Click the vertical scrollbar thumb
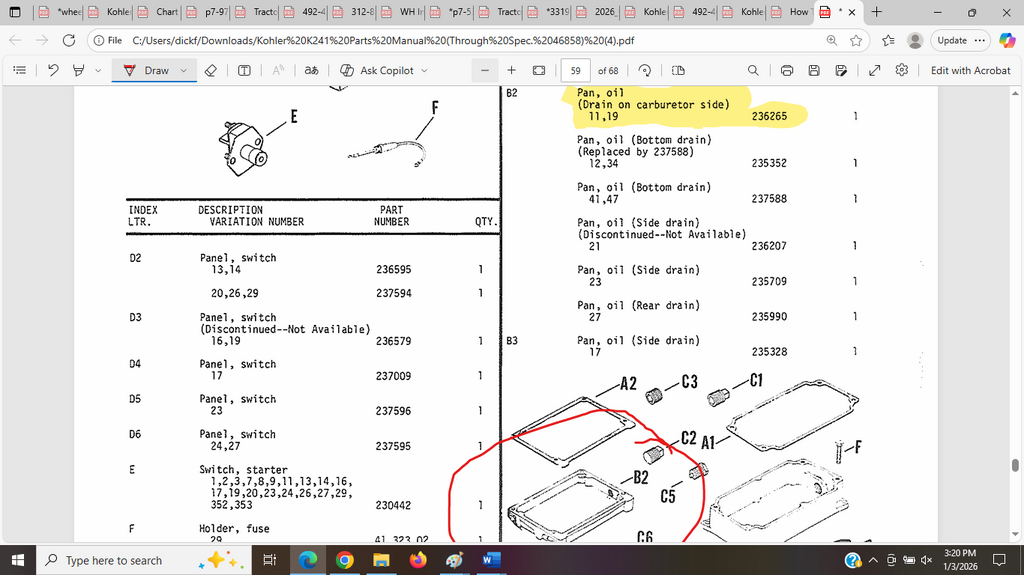This screenshot has width=1024, height=575. click(1015, 465)
